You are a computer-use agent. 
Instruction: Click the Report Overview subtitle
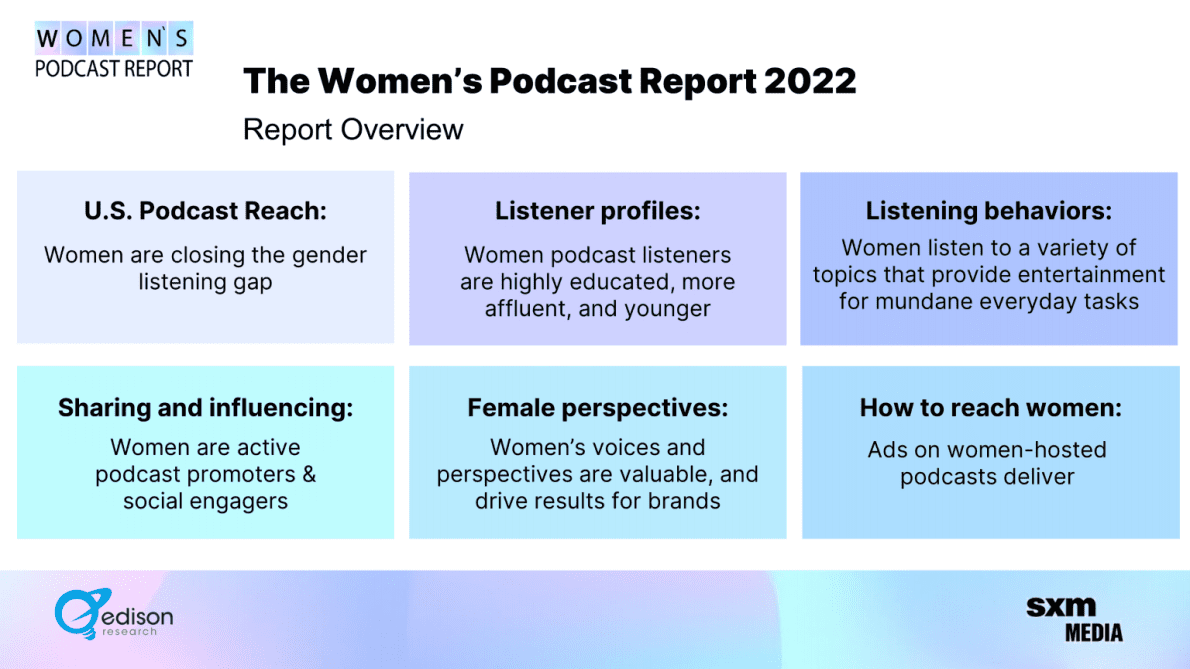tap(353, 130)
